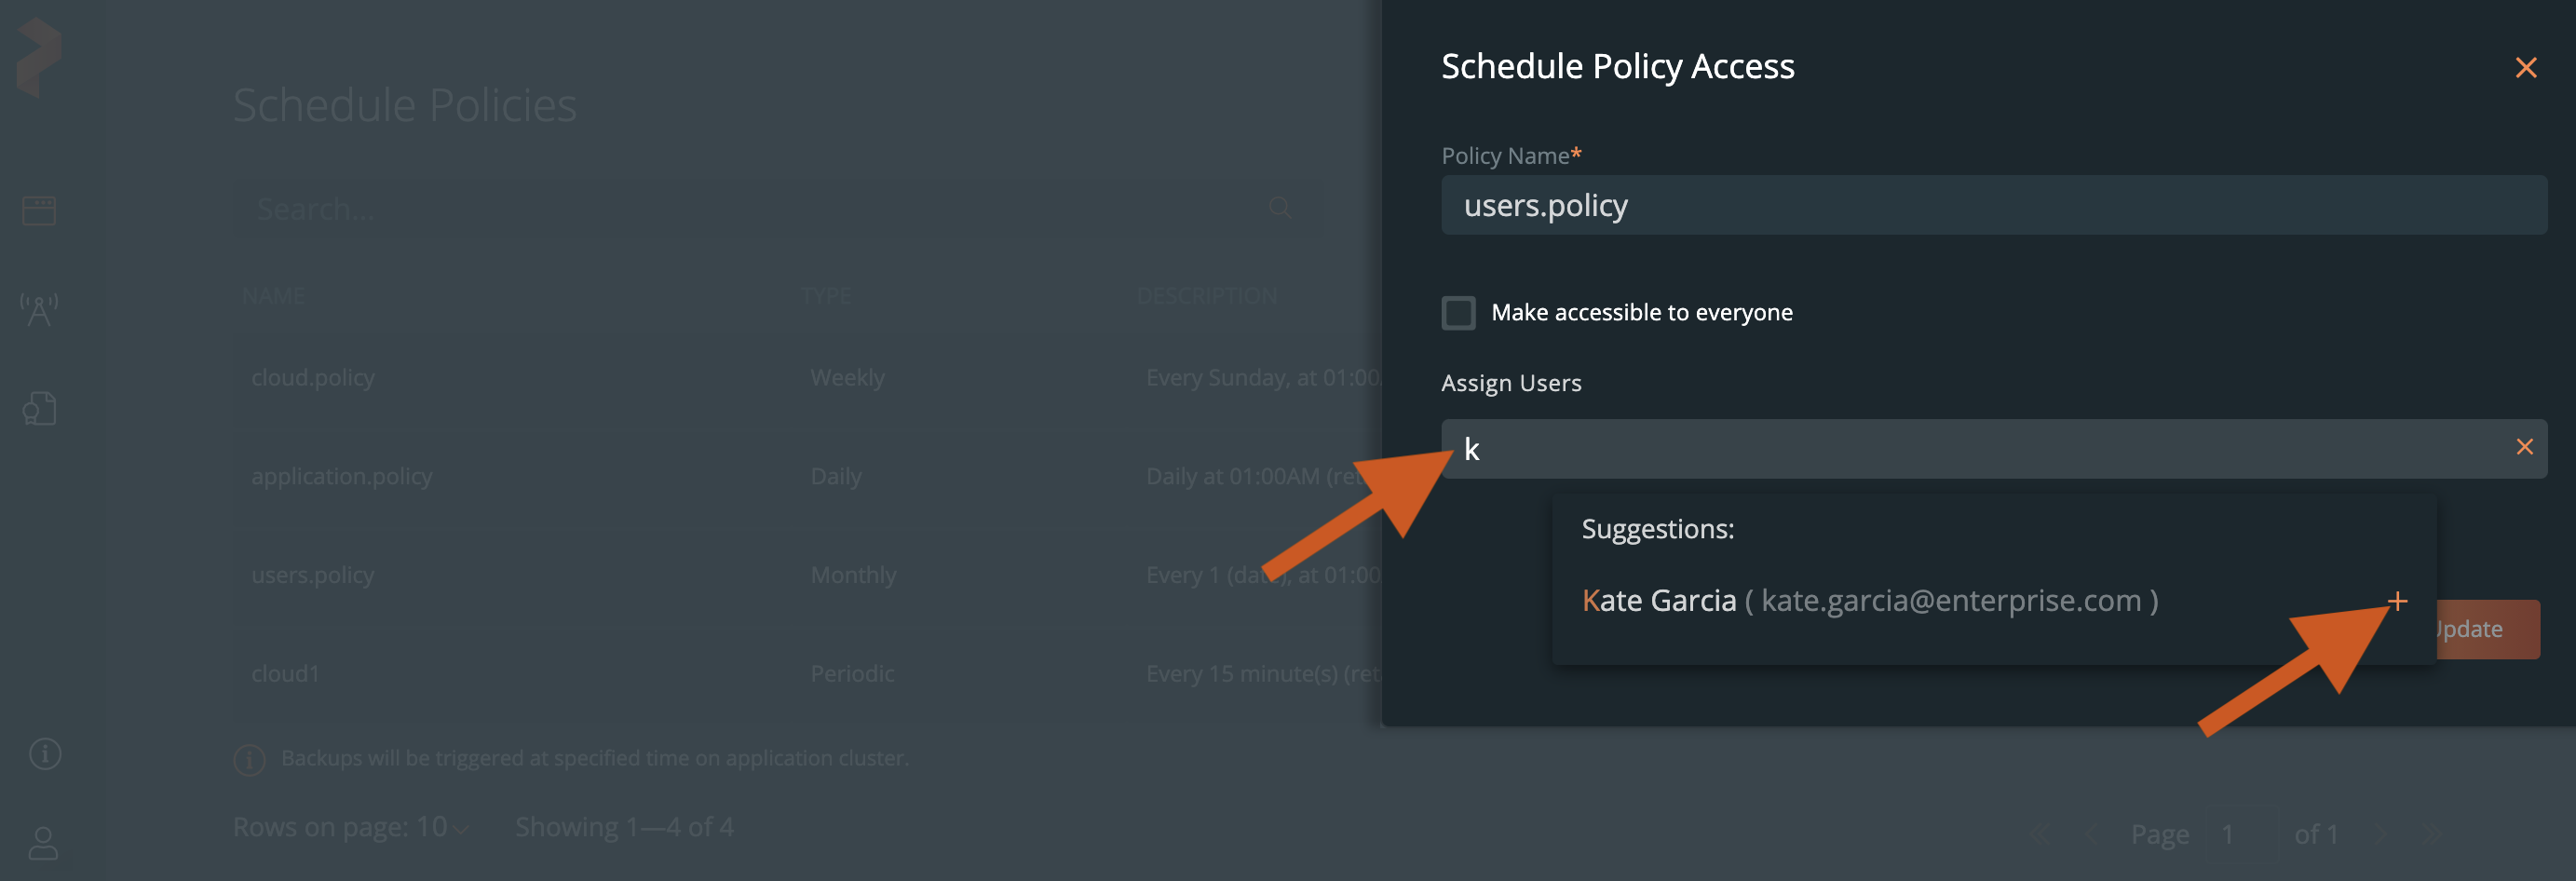Click the search magnifier icon
Screen dimensions: 2576x881
[1279, 208]
